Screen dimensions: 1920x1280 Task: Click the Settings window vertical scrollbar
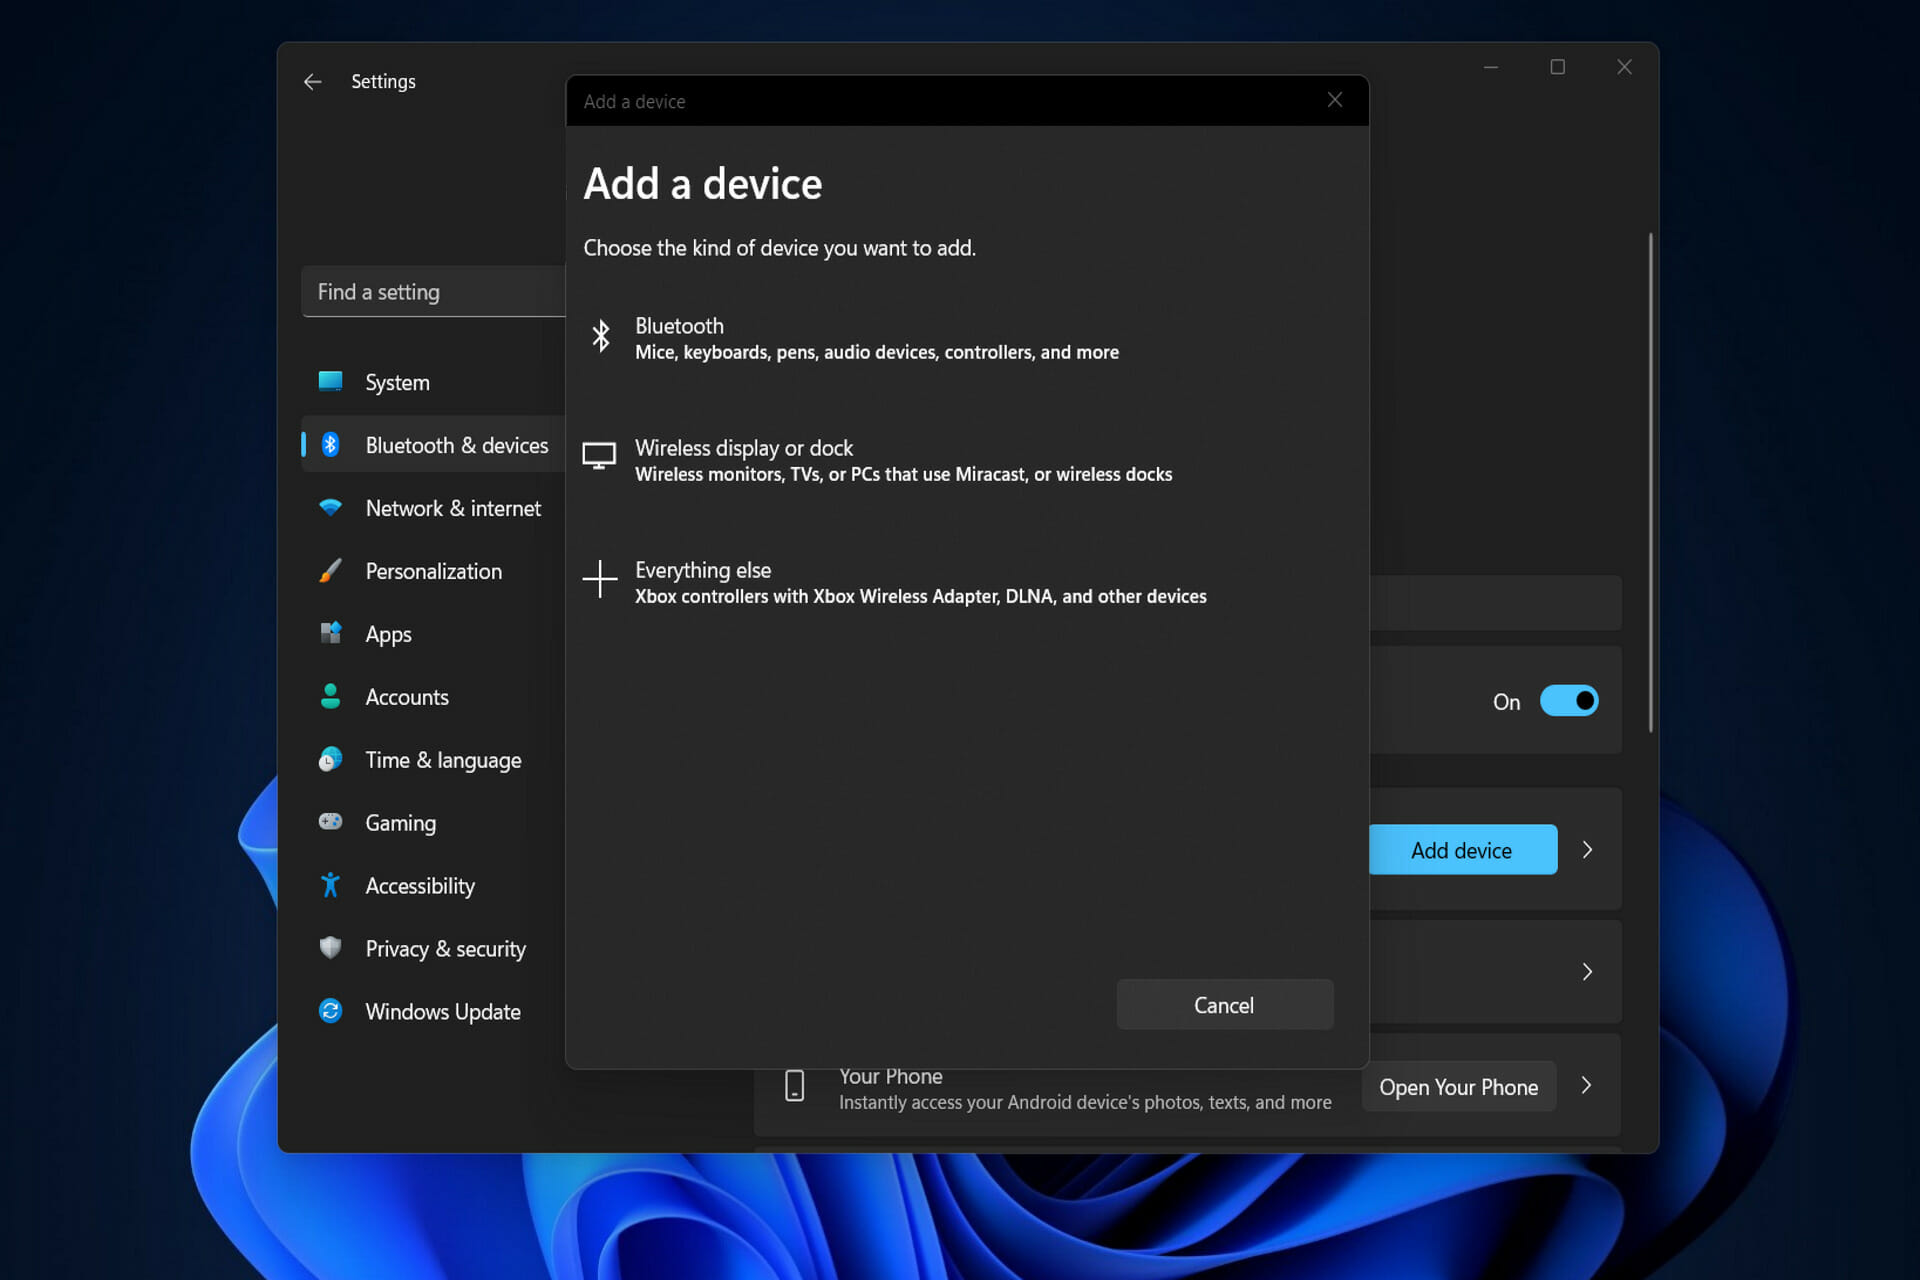(x=1650, y=482)
